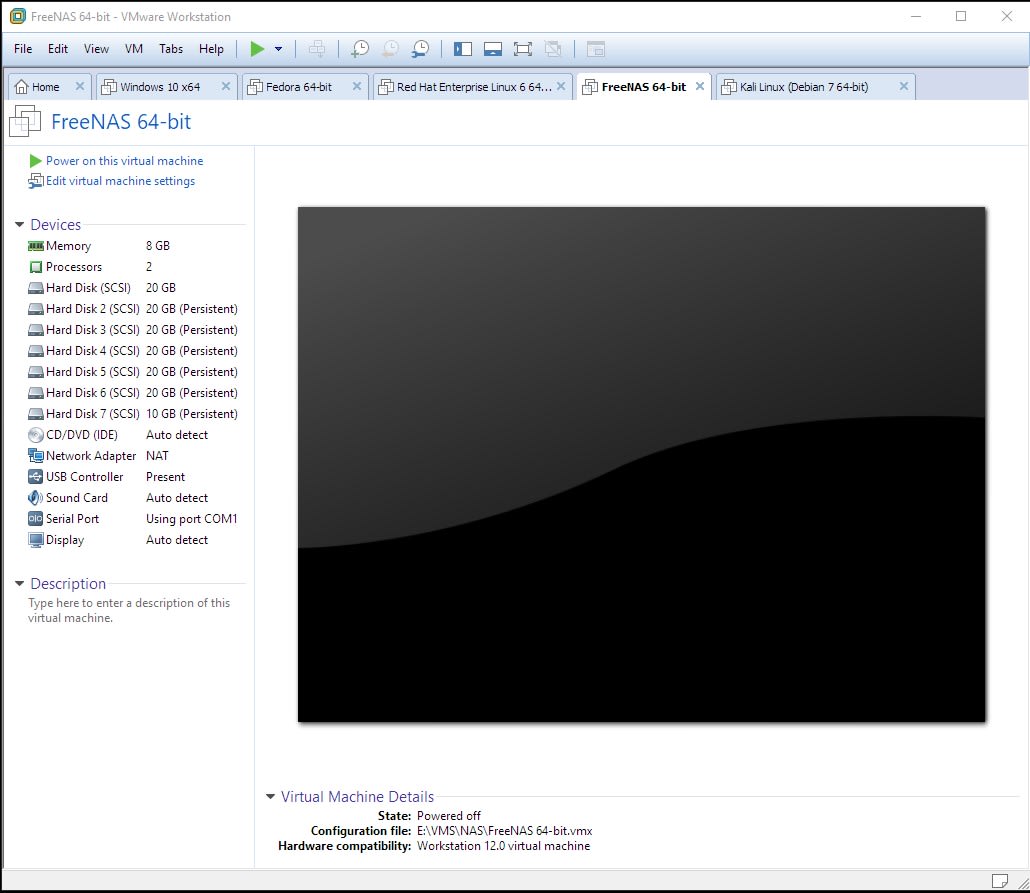
Task: Open the Snapshot Manager
Action: click(x=421, y=48)
